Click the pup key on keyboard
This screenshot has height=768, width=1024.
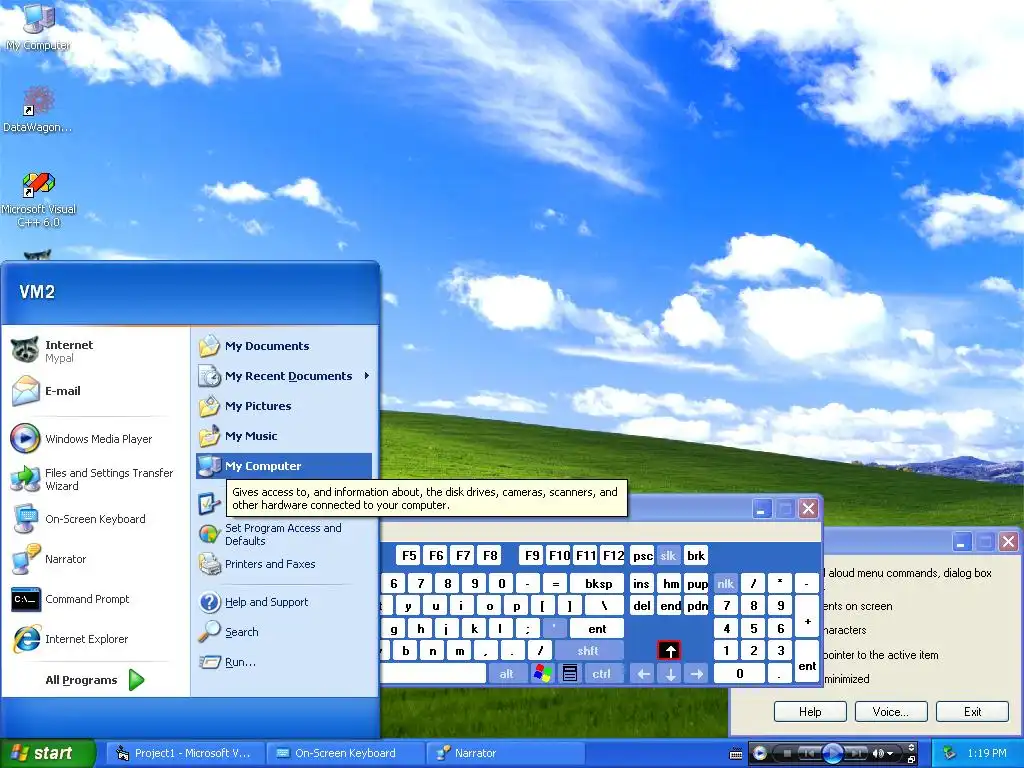[697, 583]
